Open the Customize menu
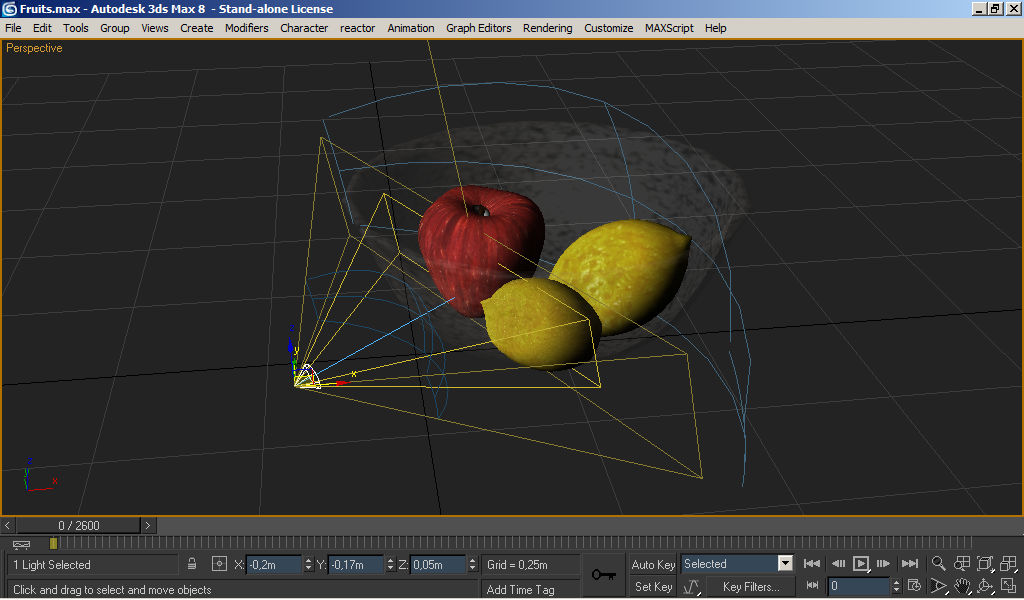 pyautogui.click(x=609, y=28)
